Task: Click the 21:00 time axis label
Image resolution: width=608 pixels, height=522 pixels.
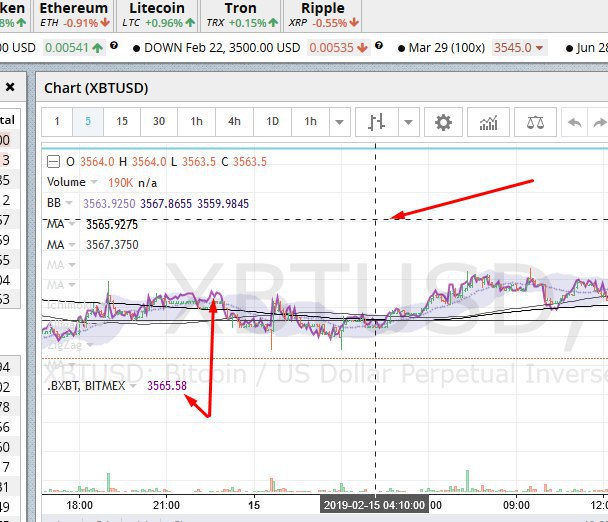Action: click(x=166, y=505)
